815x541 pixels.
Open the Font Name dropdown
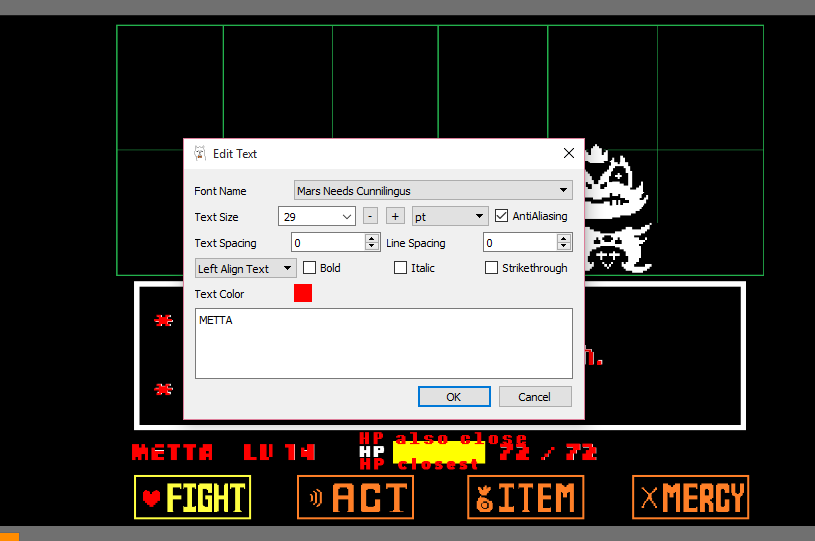(x=433, y=191)
